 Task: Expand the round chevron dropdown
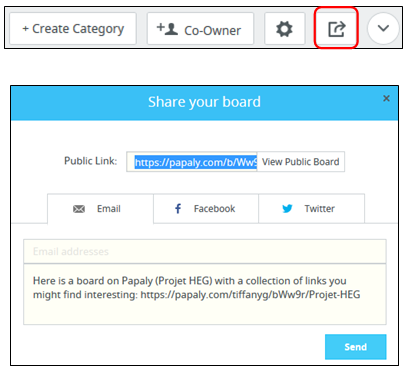click(383, 28)
